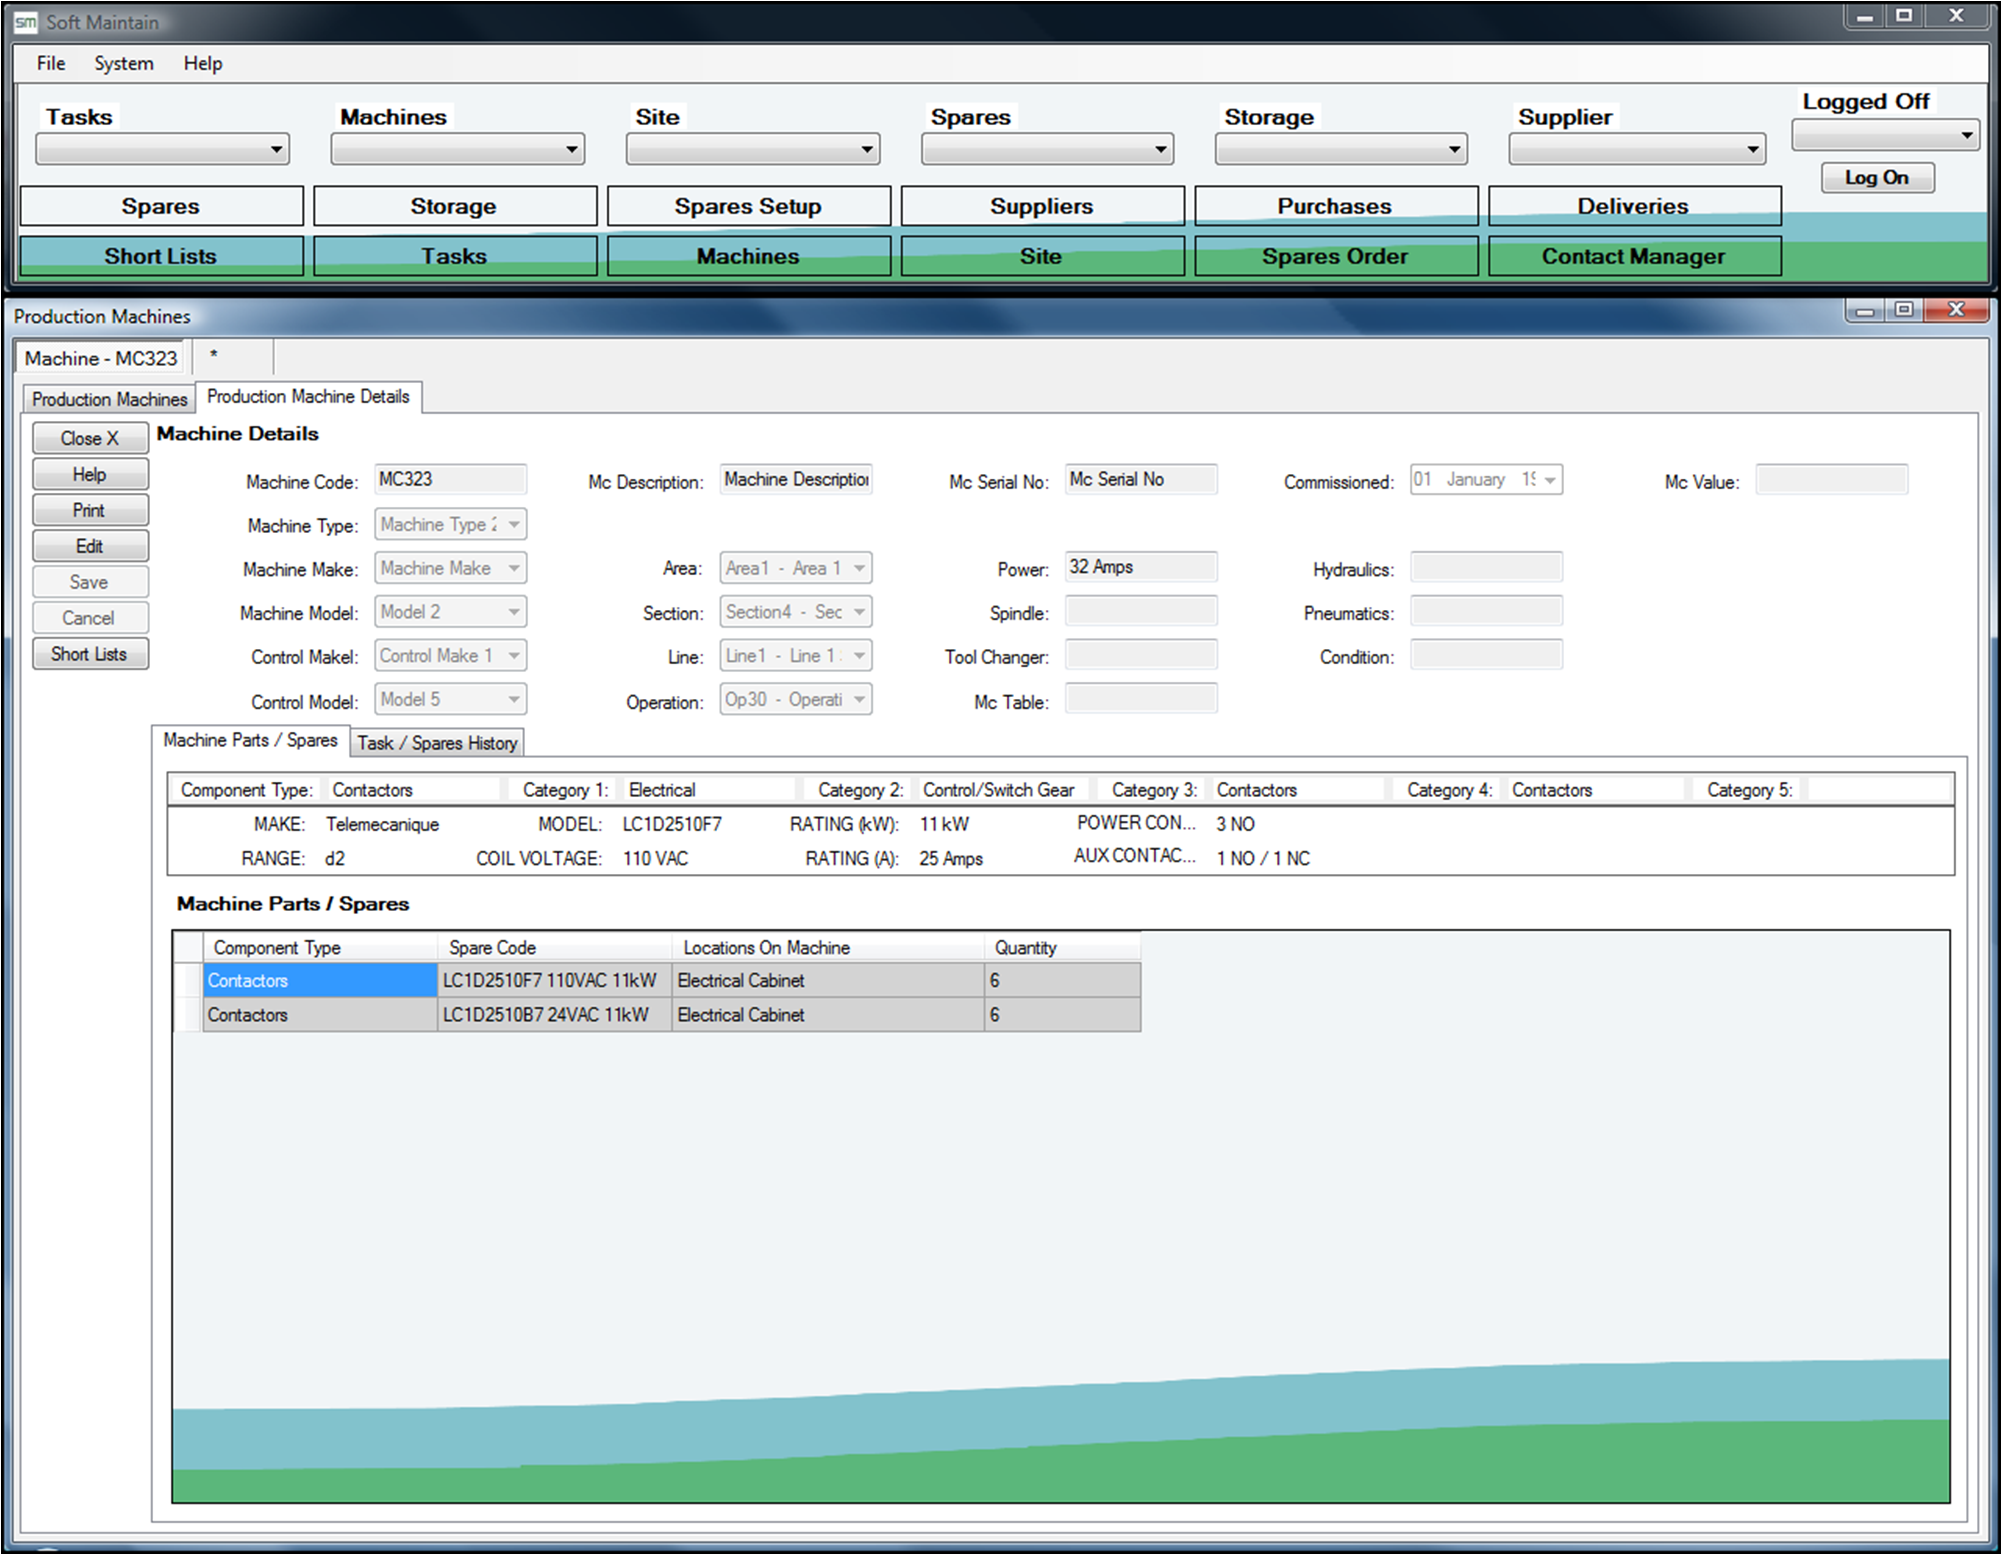Open the Machine Make dropdown
The image size is (2002, 1555).
(x=450, y=568)
